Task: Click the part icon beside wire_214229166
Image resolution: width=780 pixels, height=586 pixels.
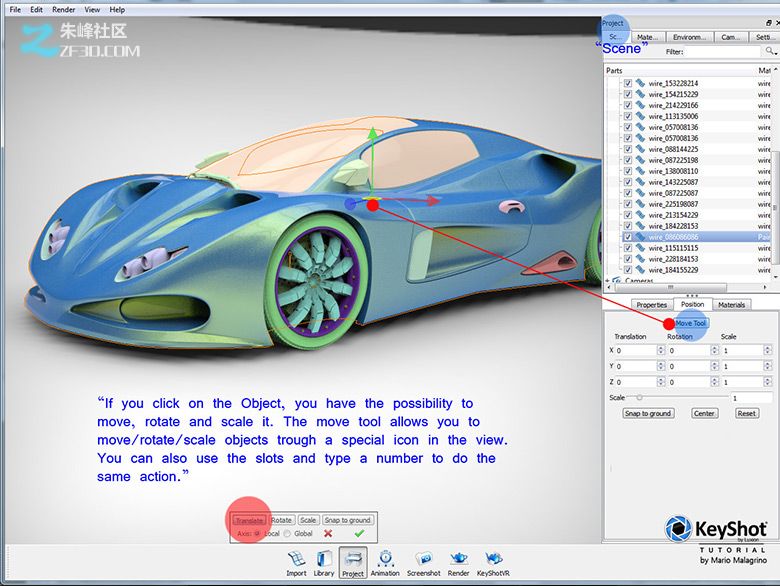Action: point(640,105)
